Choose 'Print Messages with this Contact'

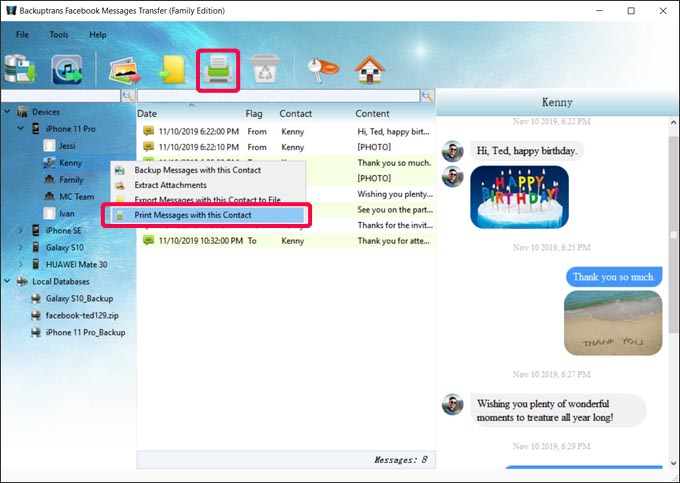[x=207, y=215]
